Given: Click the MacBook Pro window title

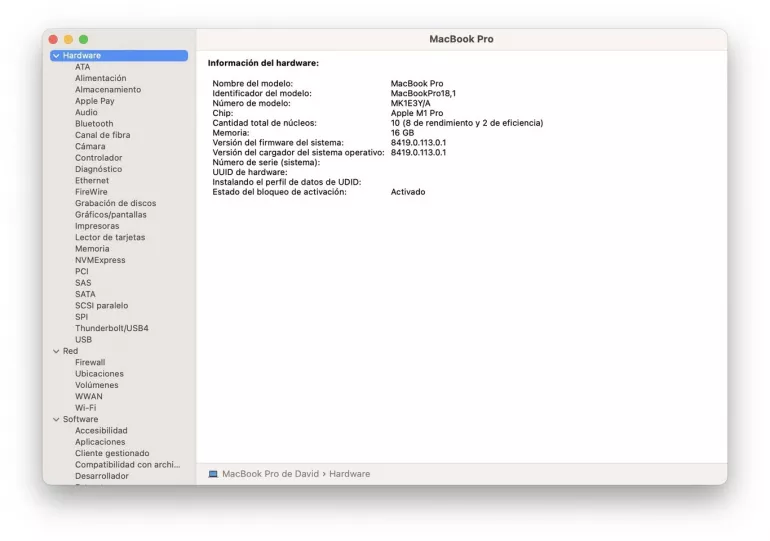Looking at the screenshot, I should [462, 39].
